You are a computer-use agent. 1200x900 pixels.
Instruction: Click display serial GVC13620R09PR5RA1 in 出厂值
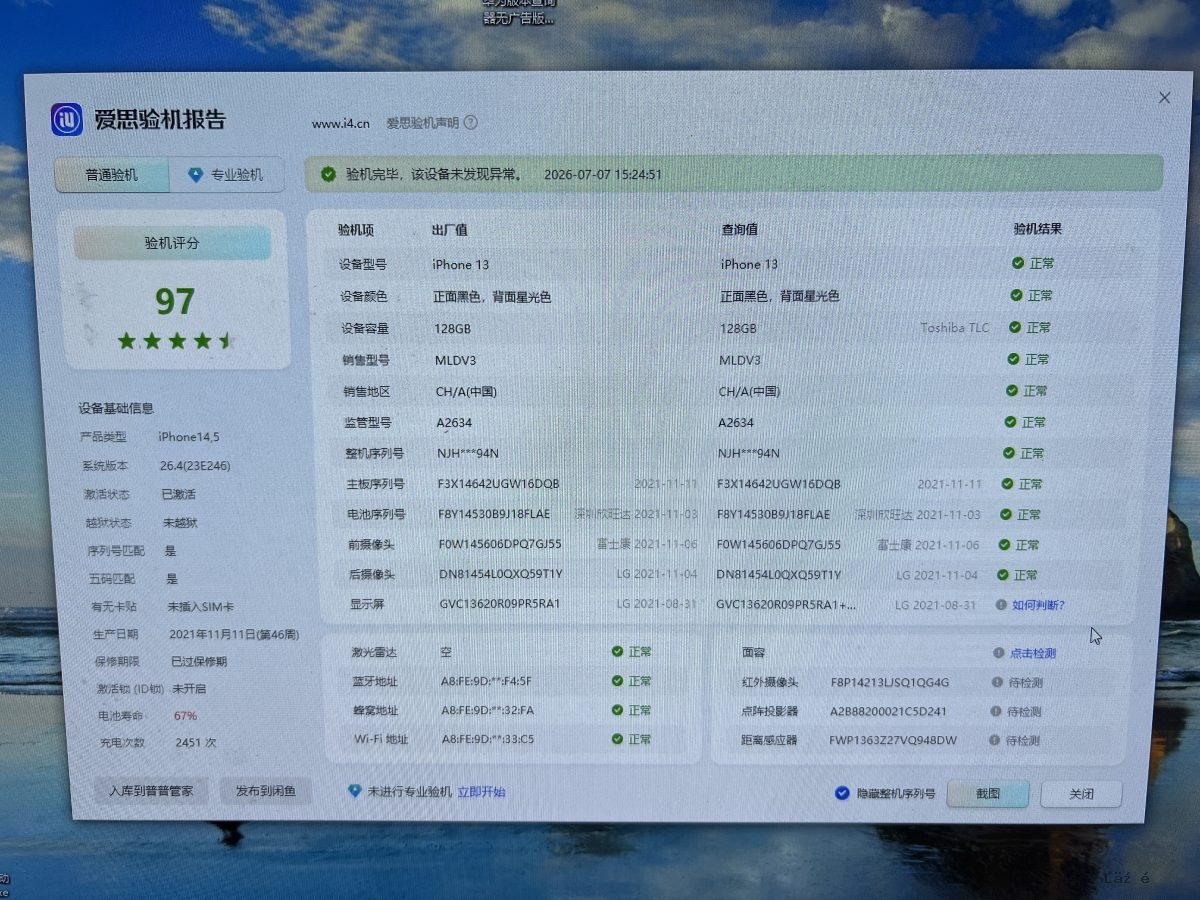[500, 604]
